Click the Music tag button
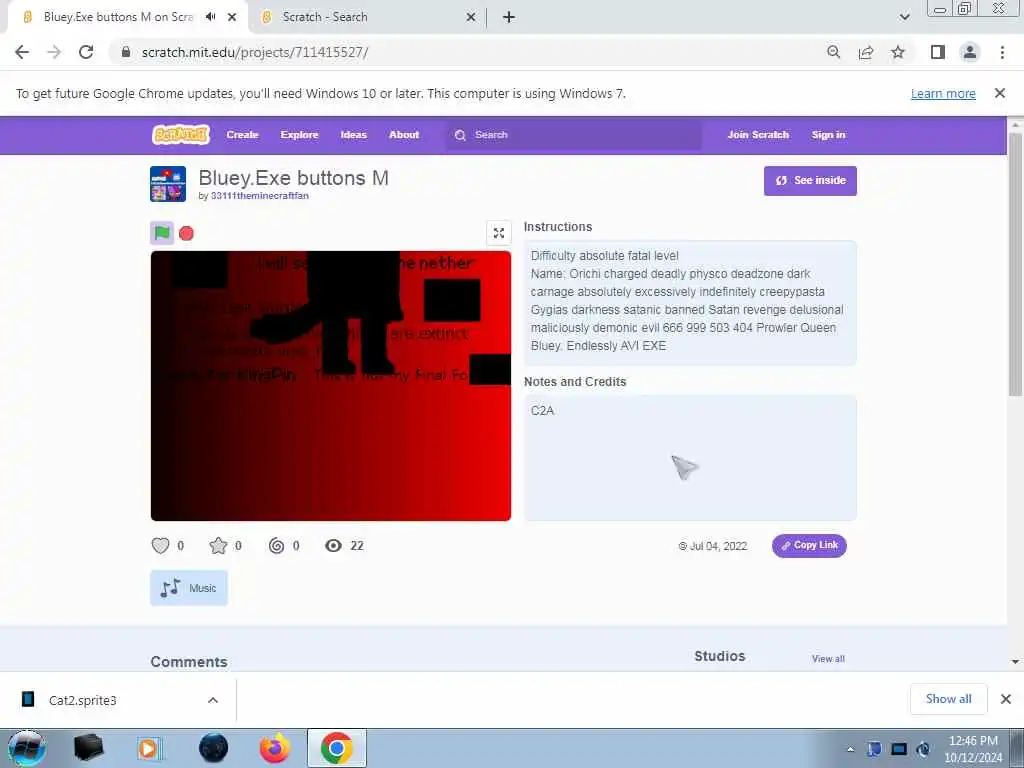 click(189, 588)
